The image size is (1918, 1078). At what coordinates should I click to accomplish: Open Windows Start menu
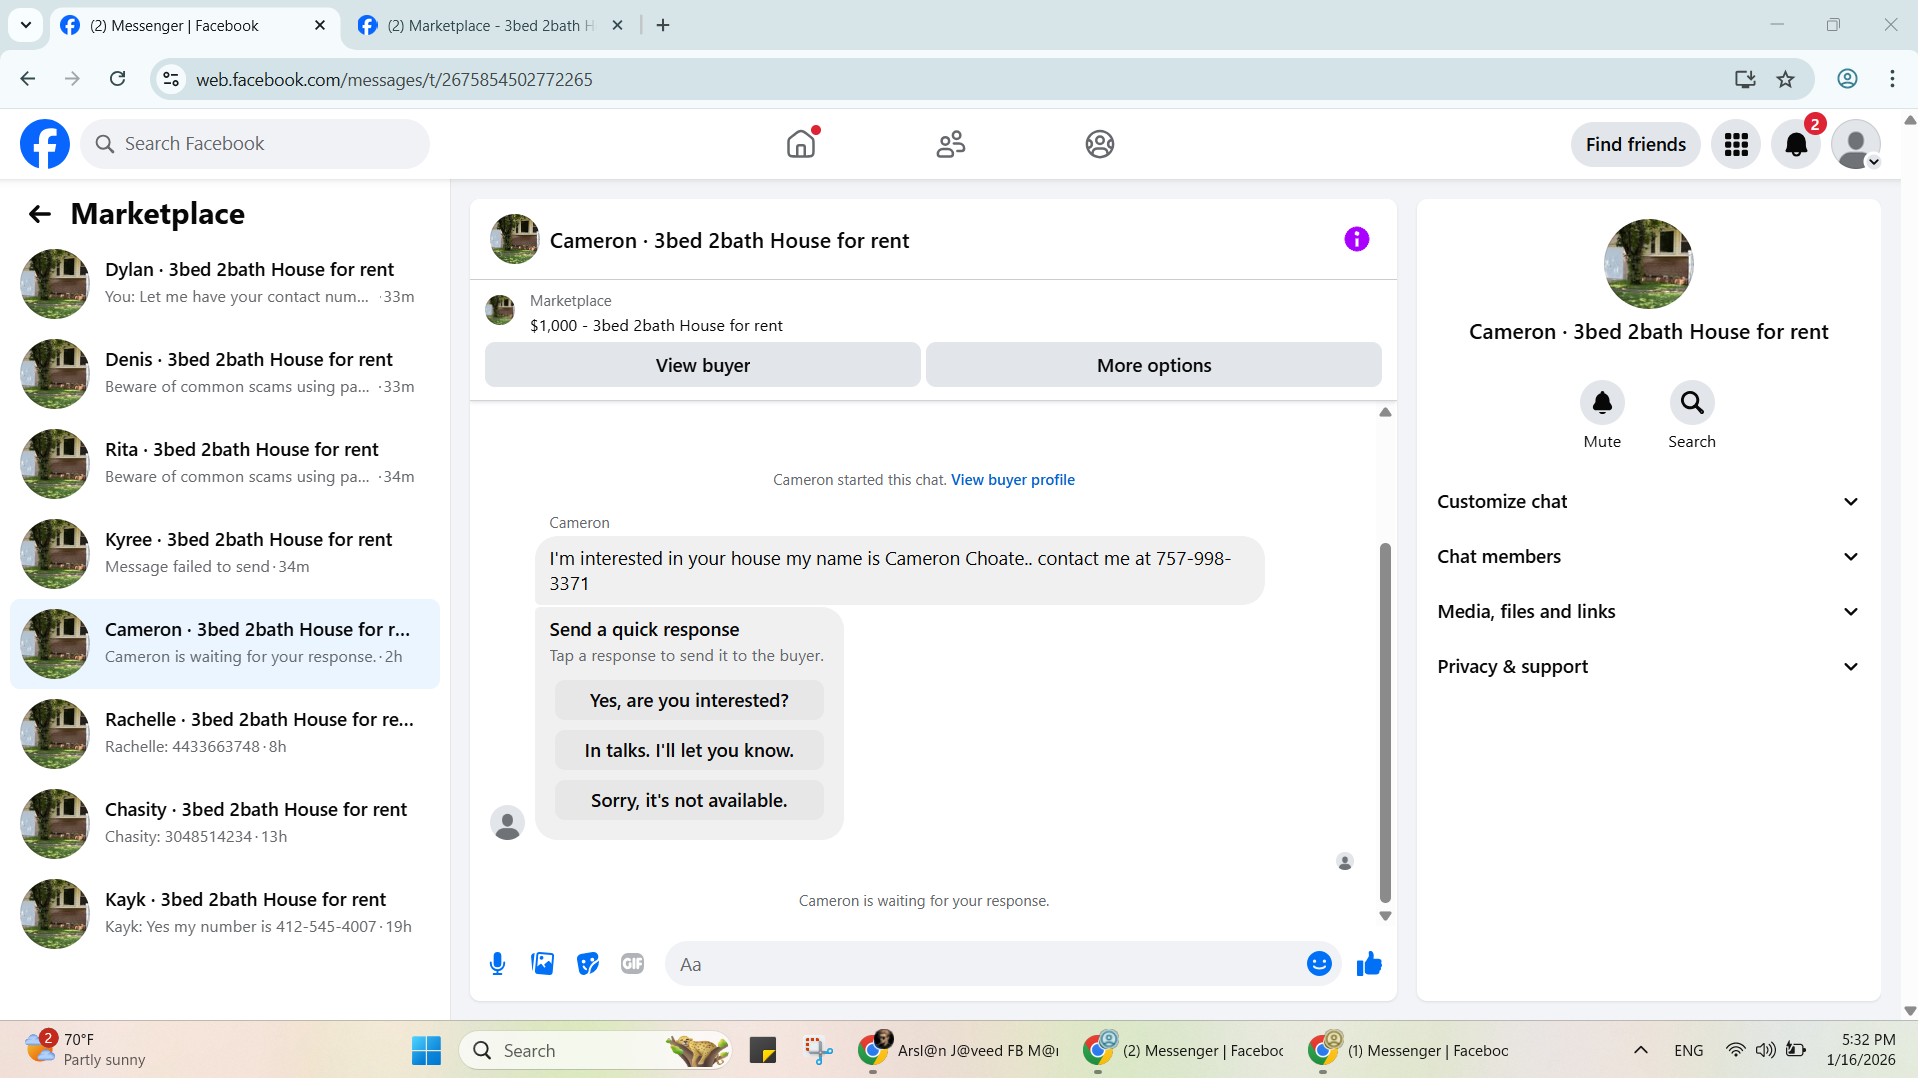click(426, 1050)
